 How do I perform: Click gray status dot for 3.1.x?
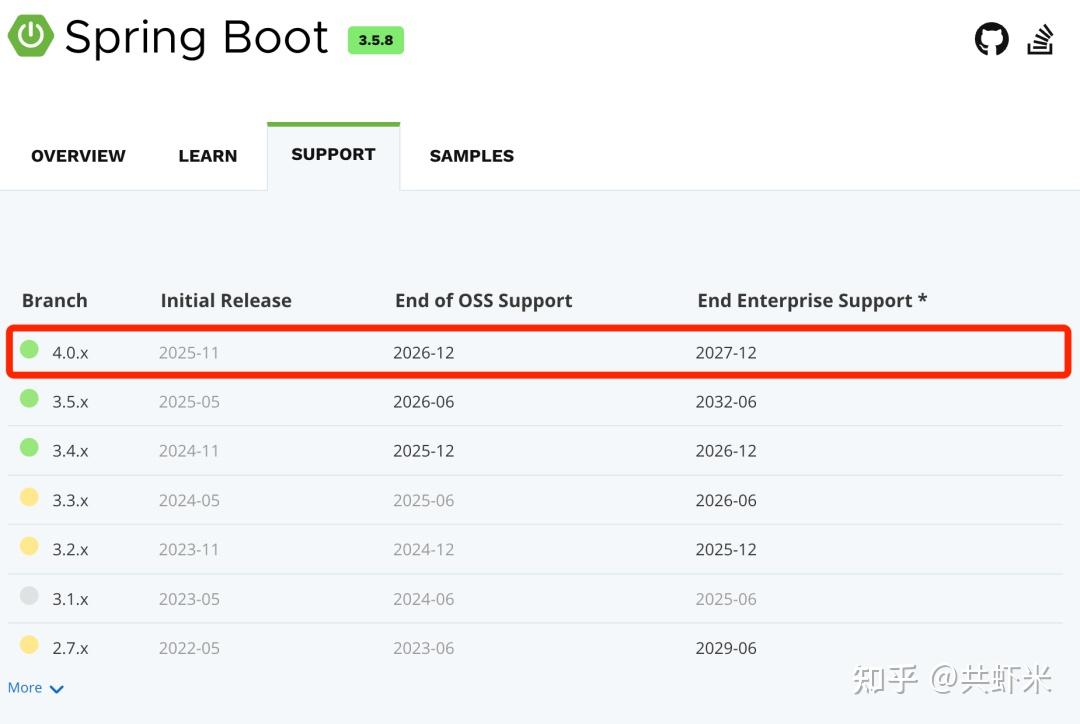coord(29,595)
